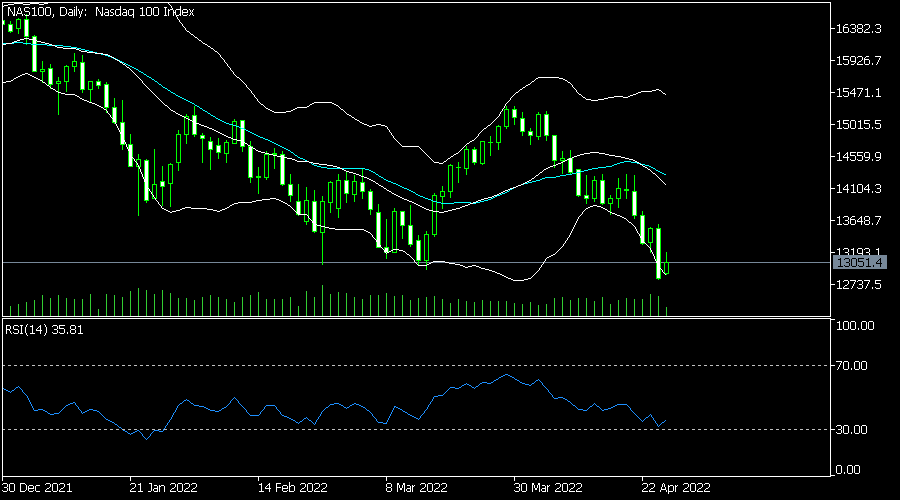
Task: Select the 8 Mar 2022 date marker
Action: 416,488
